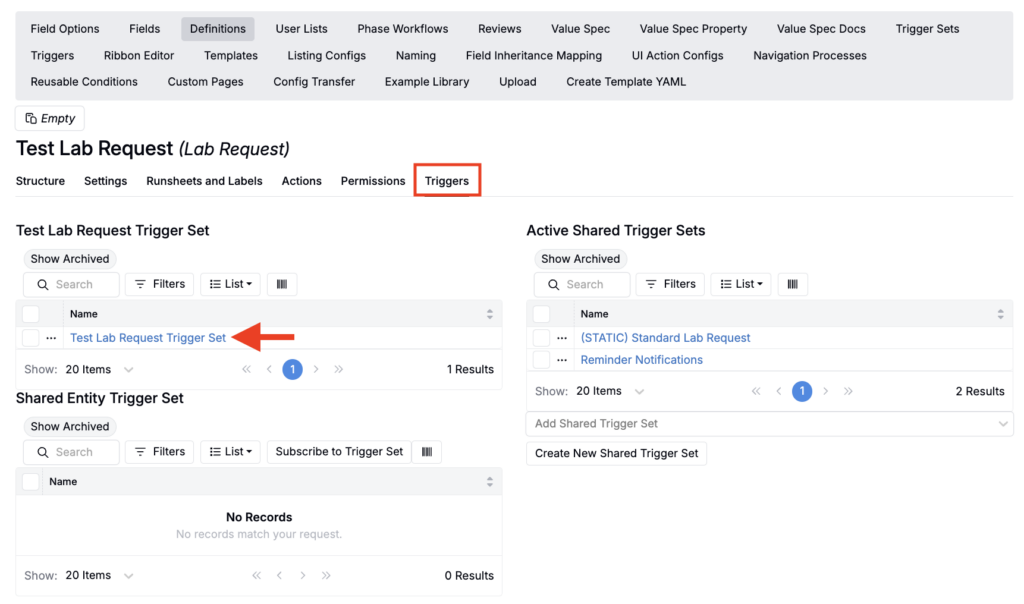The image size is (1024, 604).
Task: Switch to the Permissions tab
Action: pos(372,181)
